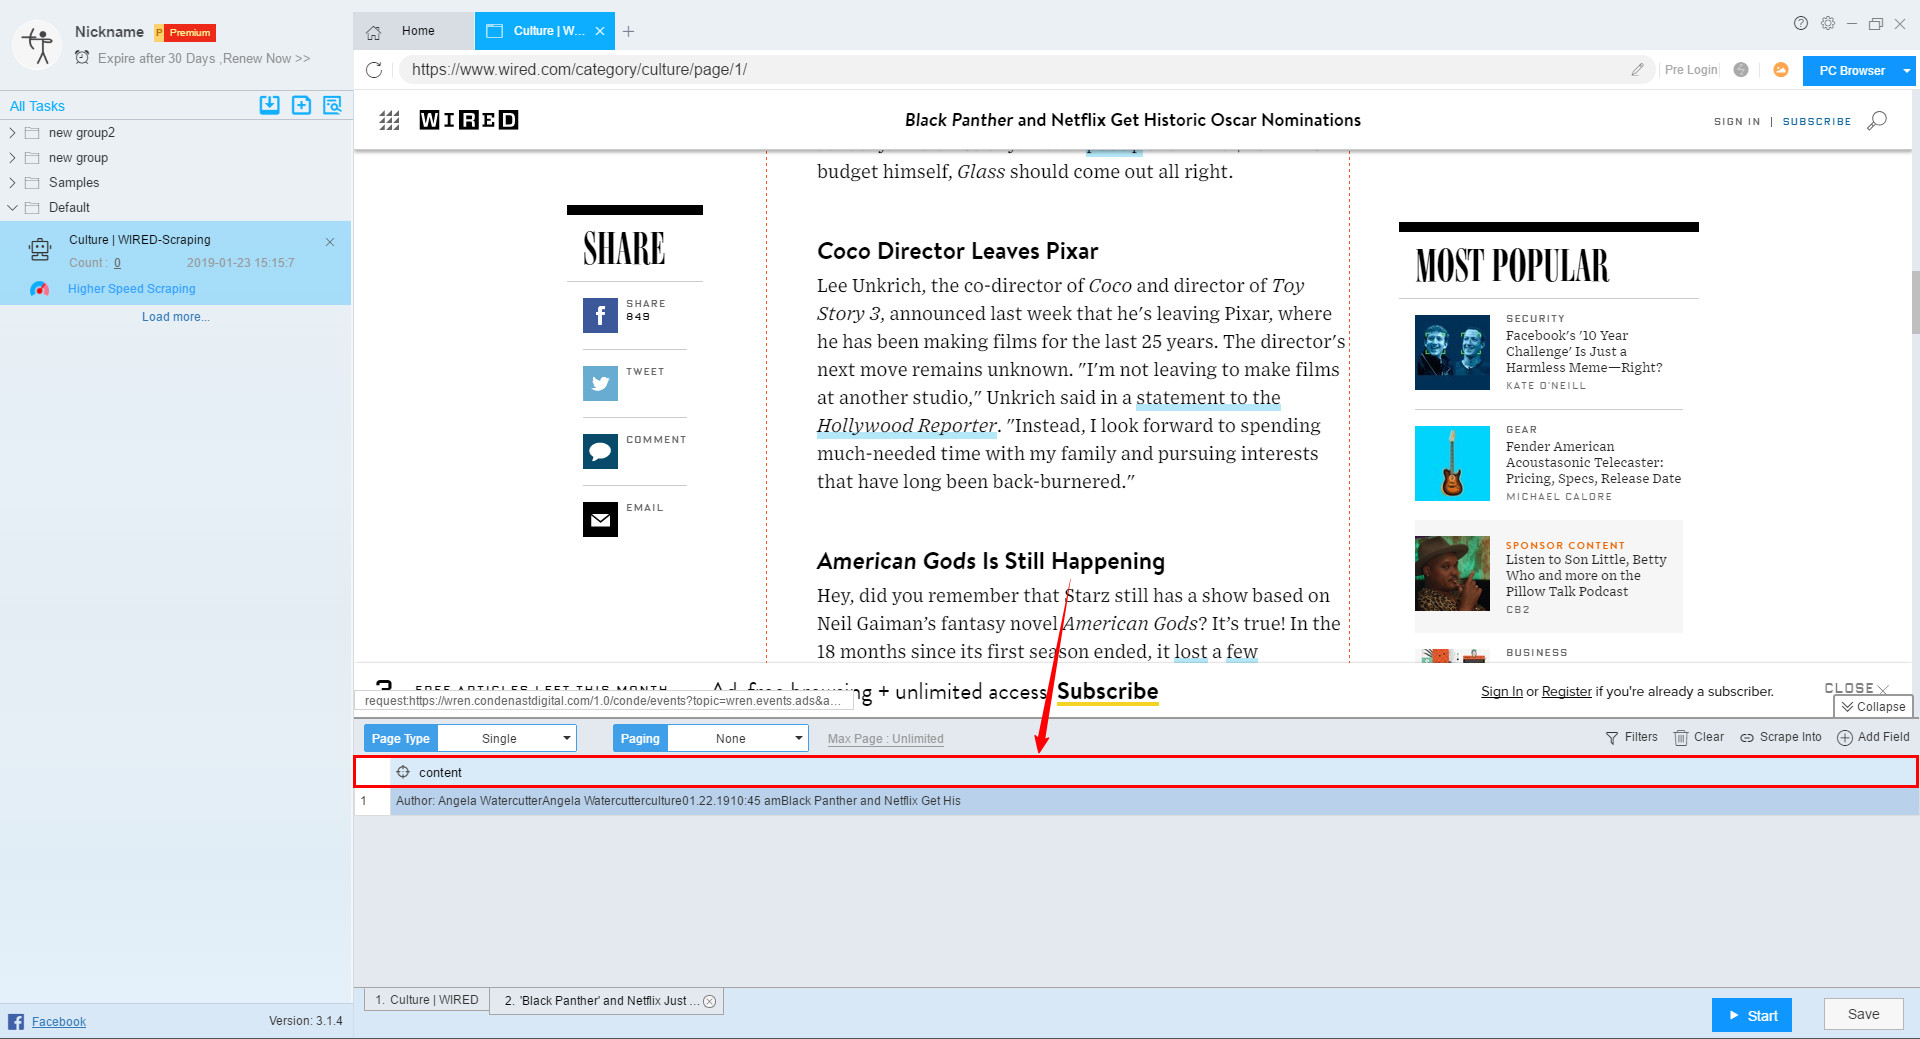
Task: Select bottom tab 1. Culture | WIRED
Action: pos(427,1000)
